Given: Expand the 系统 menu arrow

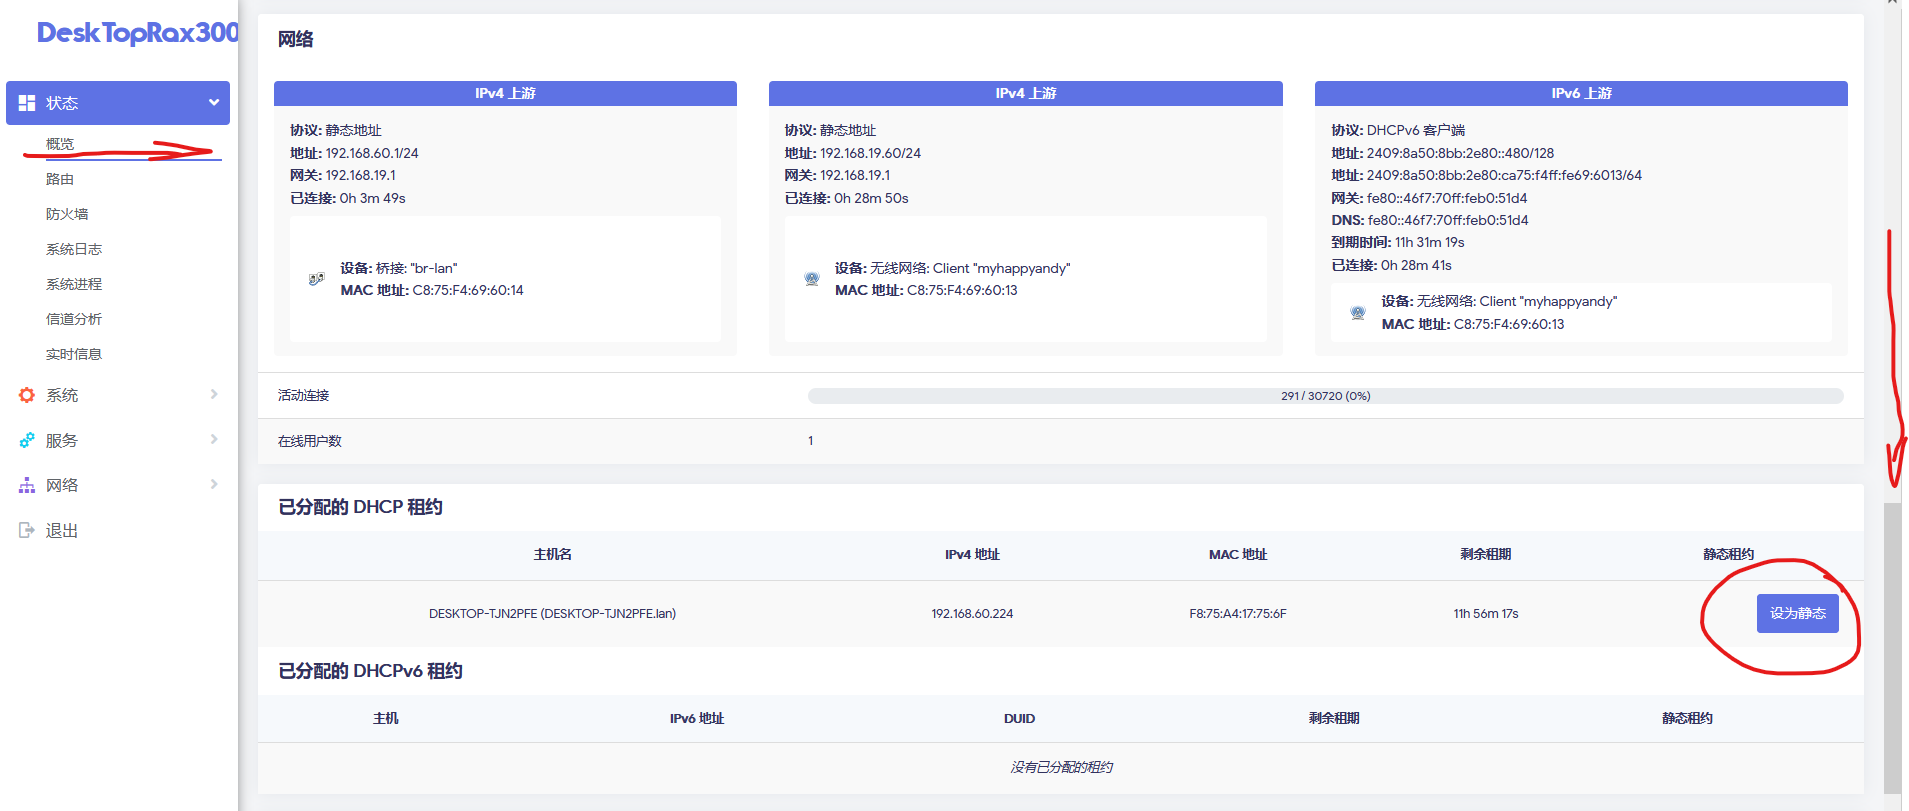Looking at the screenshot, I should click(x=213, y=394).
